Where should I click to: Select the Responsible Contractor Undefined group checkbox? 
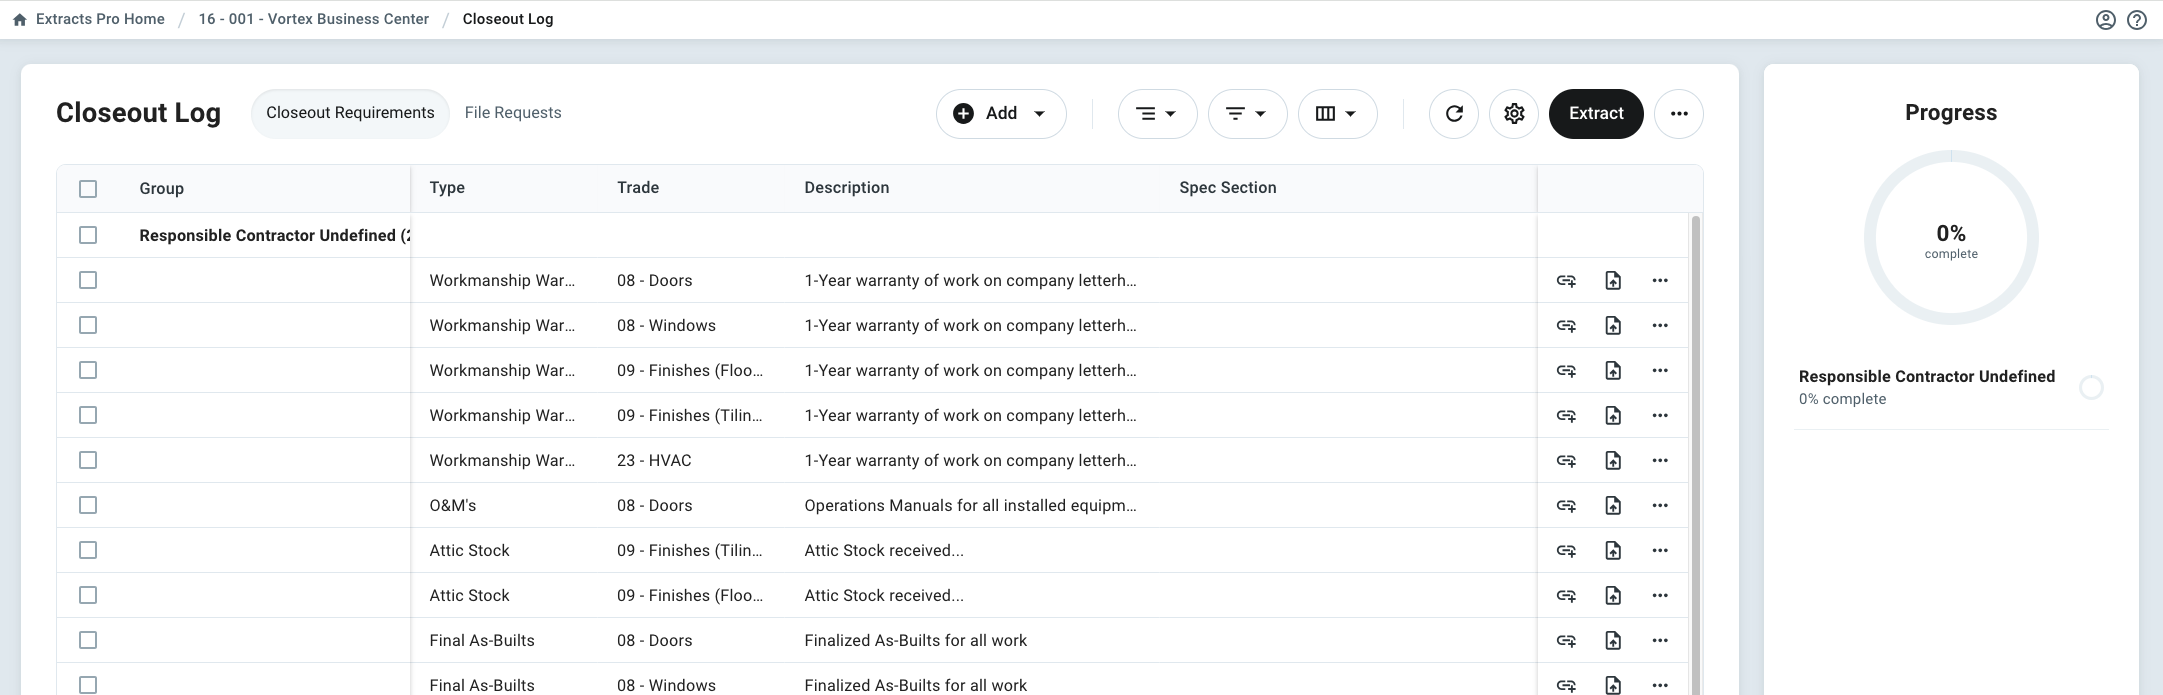click(88, 235)
